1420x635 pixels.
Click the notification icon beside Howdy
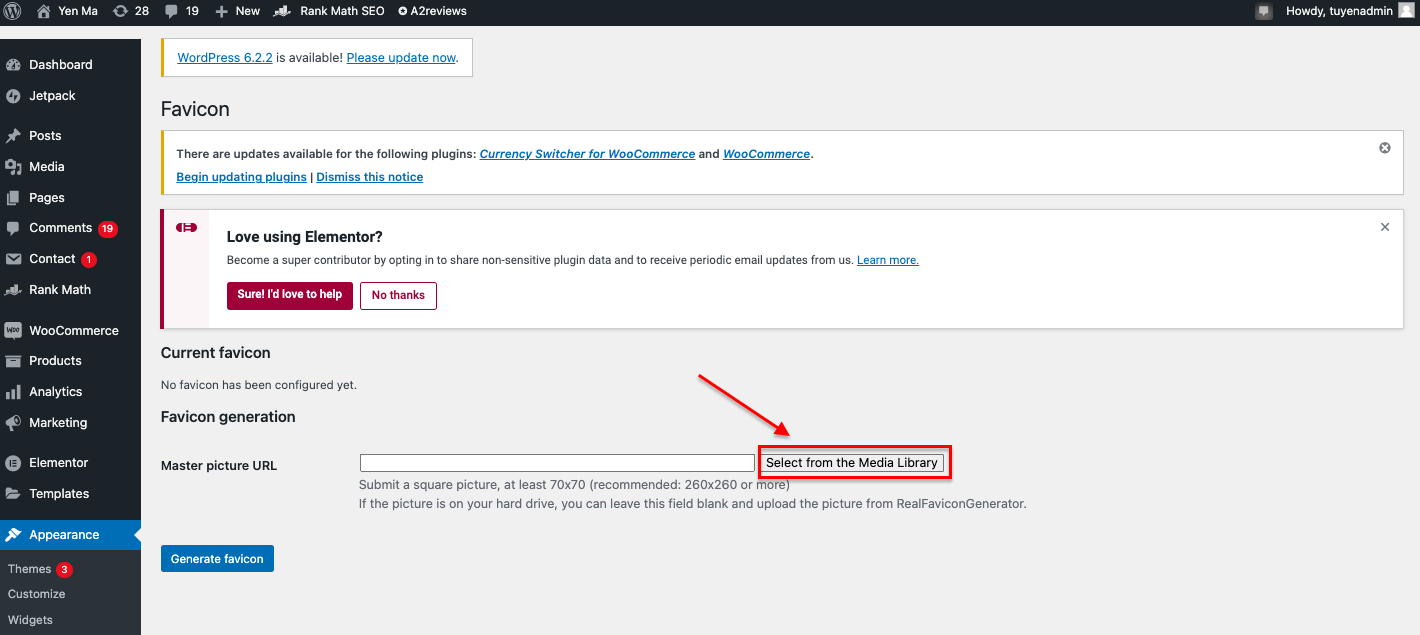(x=1264, y=11)
